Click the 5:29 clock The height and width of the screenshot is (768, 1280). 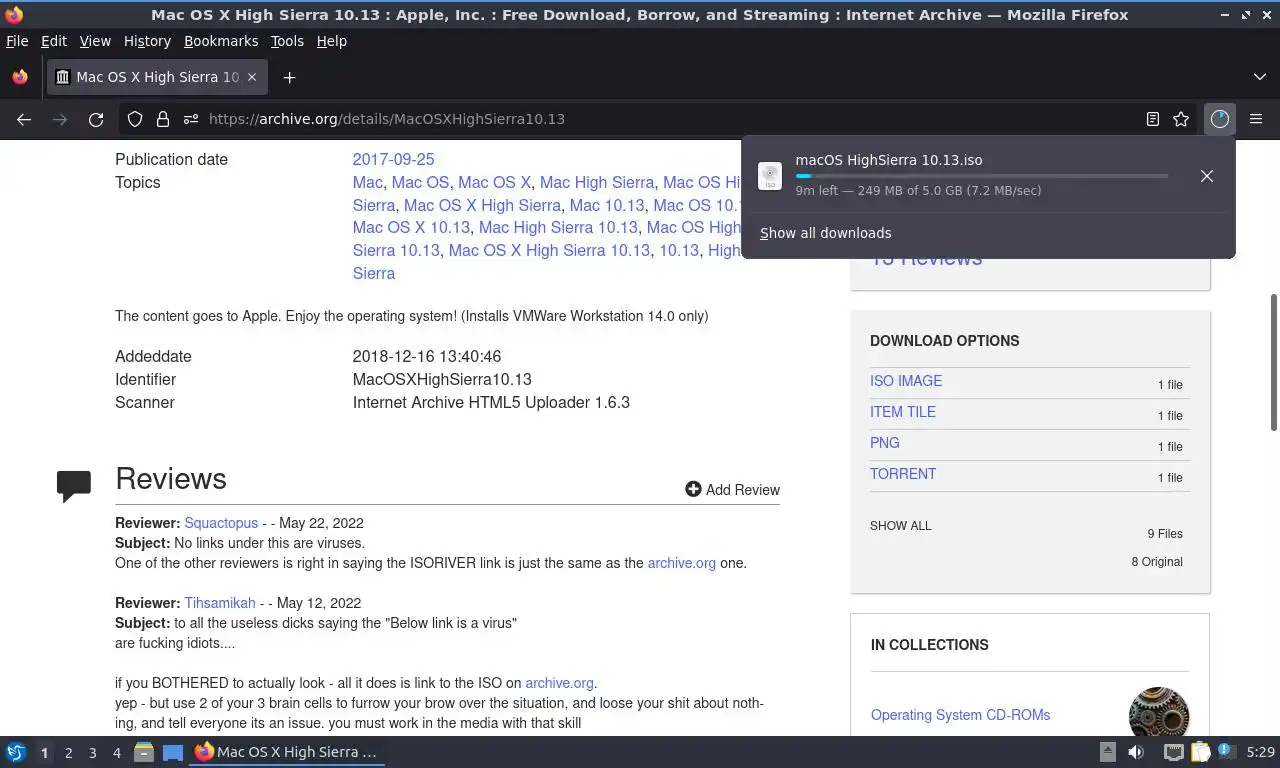(x=1260, y=752)
